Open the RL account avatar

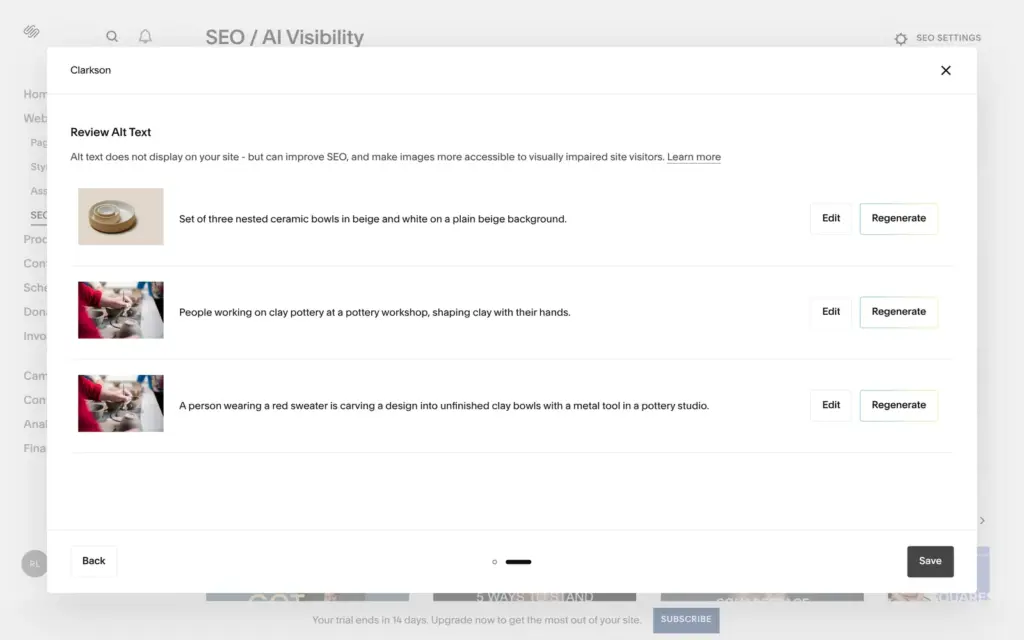point(34,564)
